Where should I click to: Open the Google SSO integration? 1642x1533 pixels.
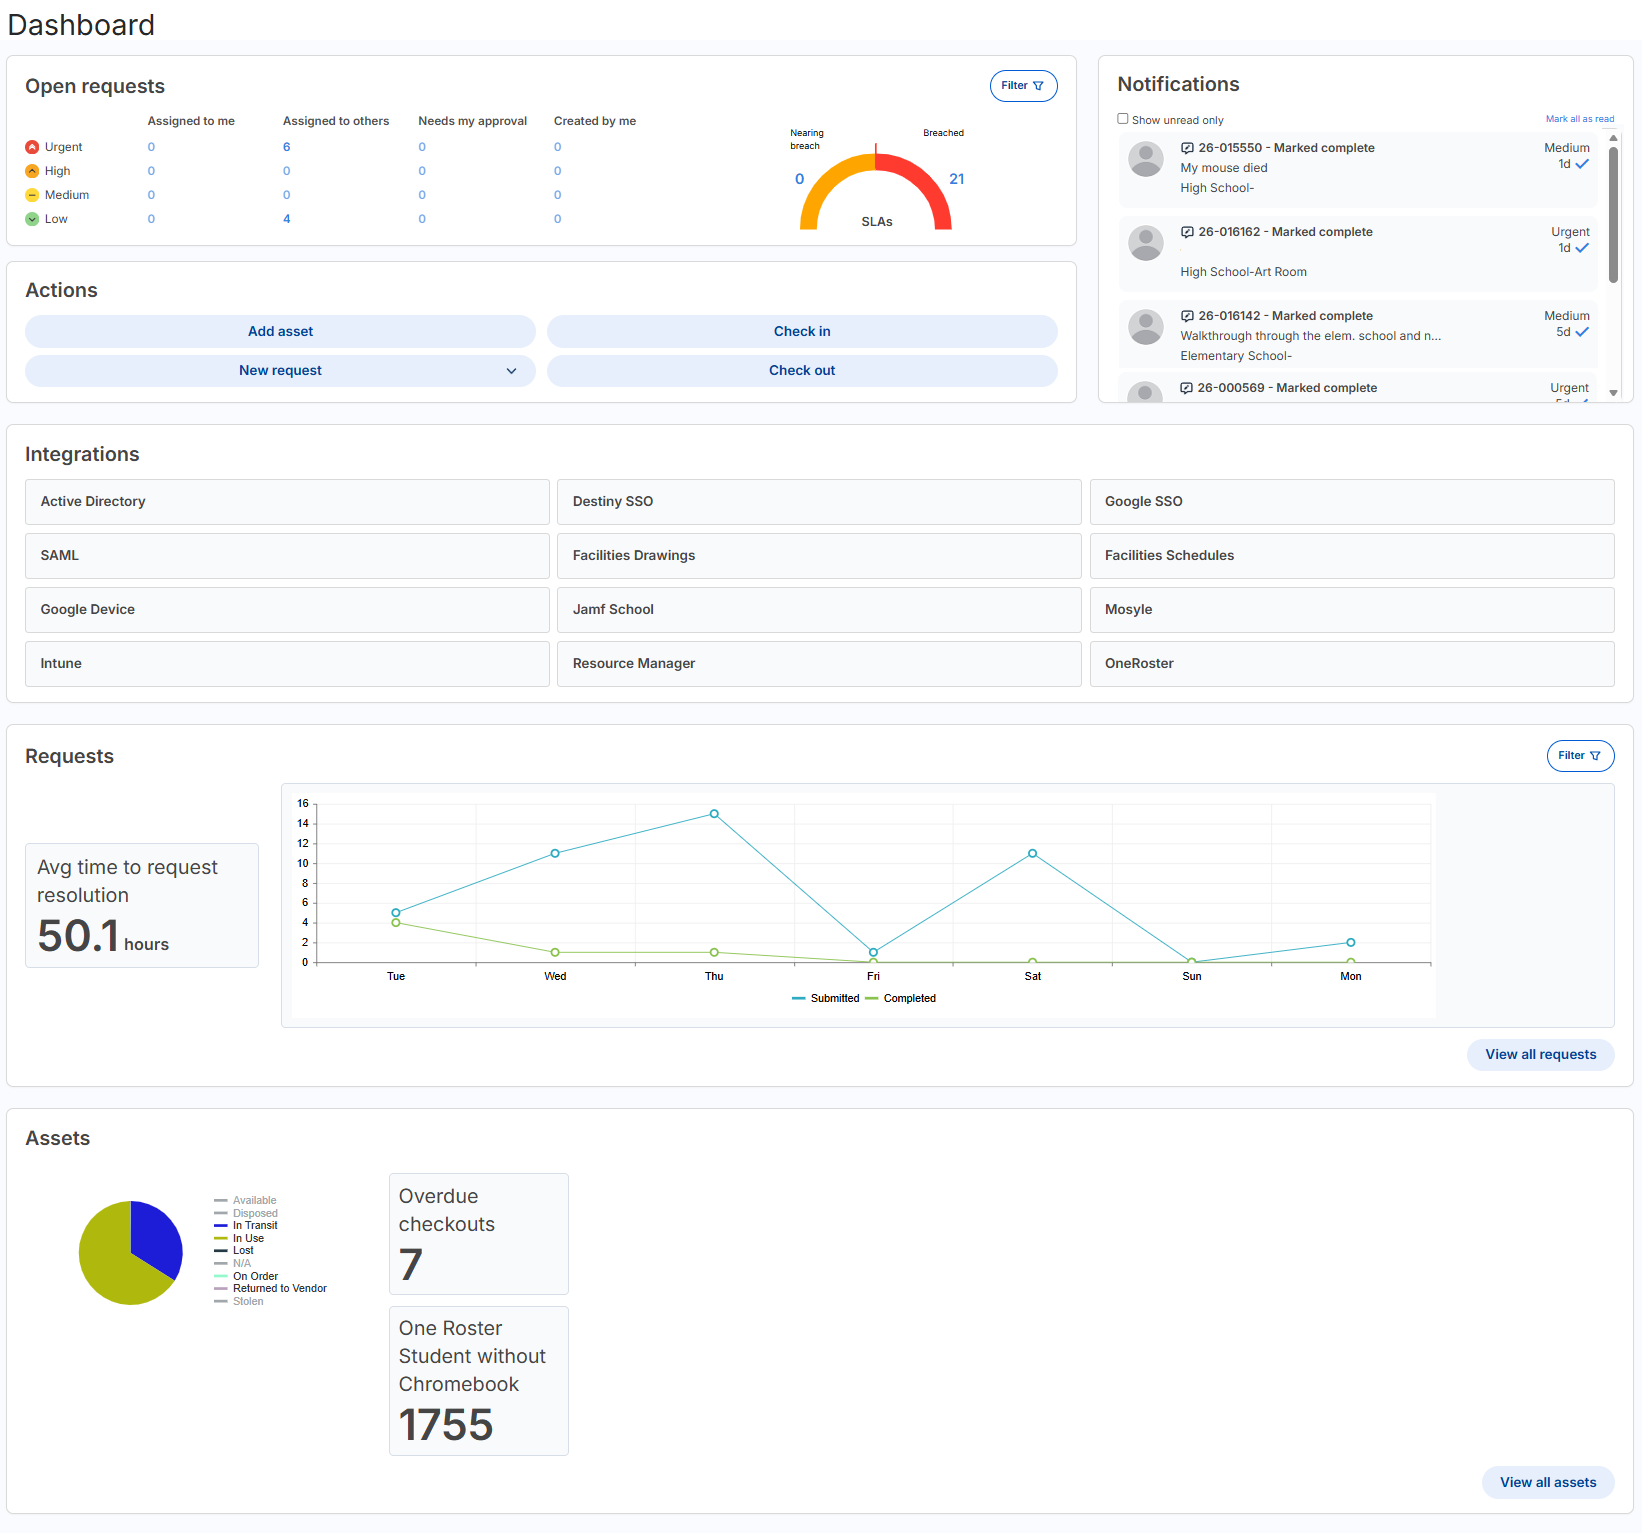tap(1352, 501)
